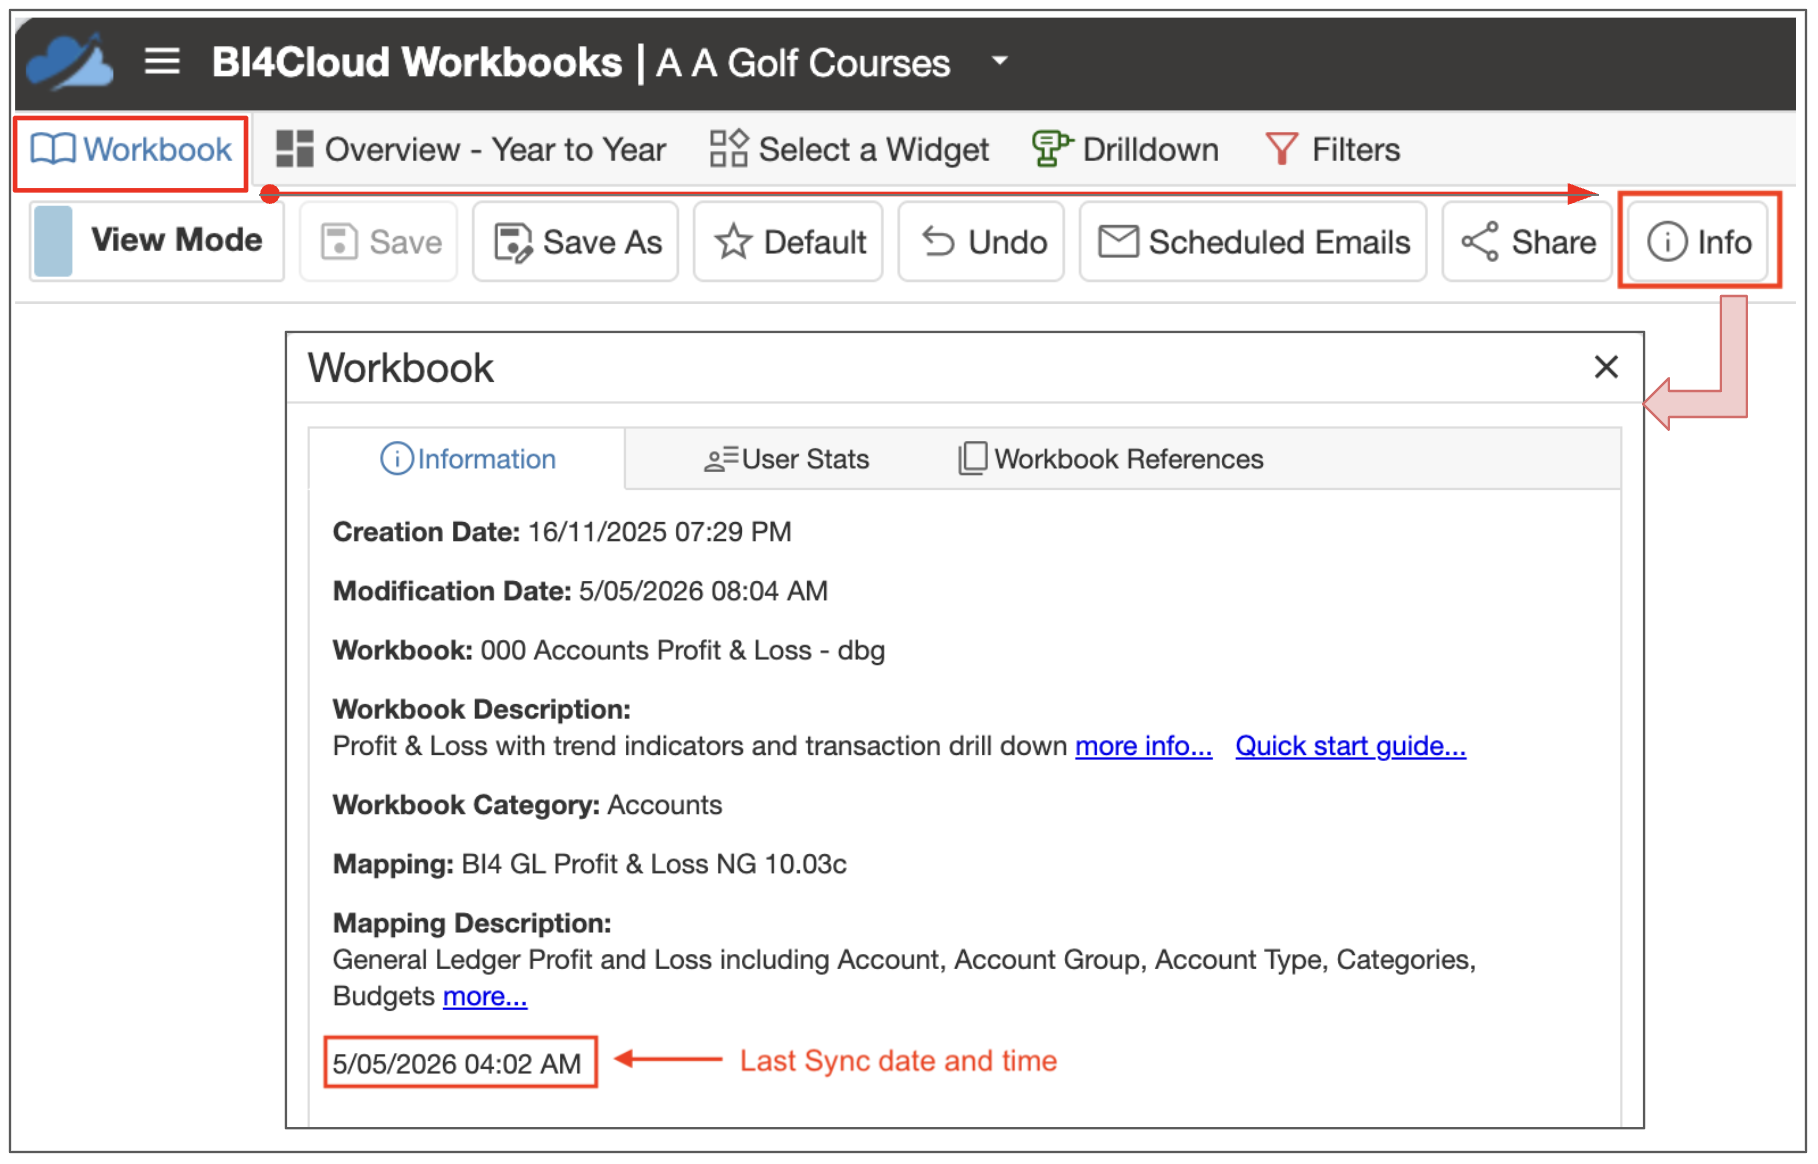The image size is (1818, 1164).
Task: Follow the more info... link
Action: pos(1143,746)
